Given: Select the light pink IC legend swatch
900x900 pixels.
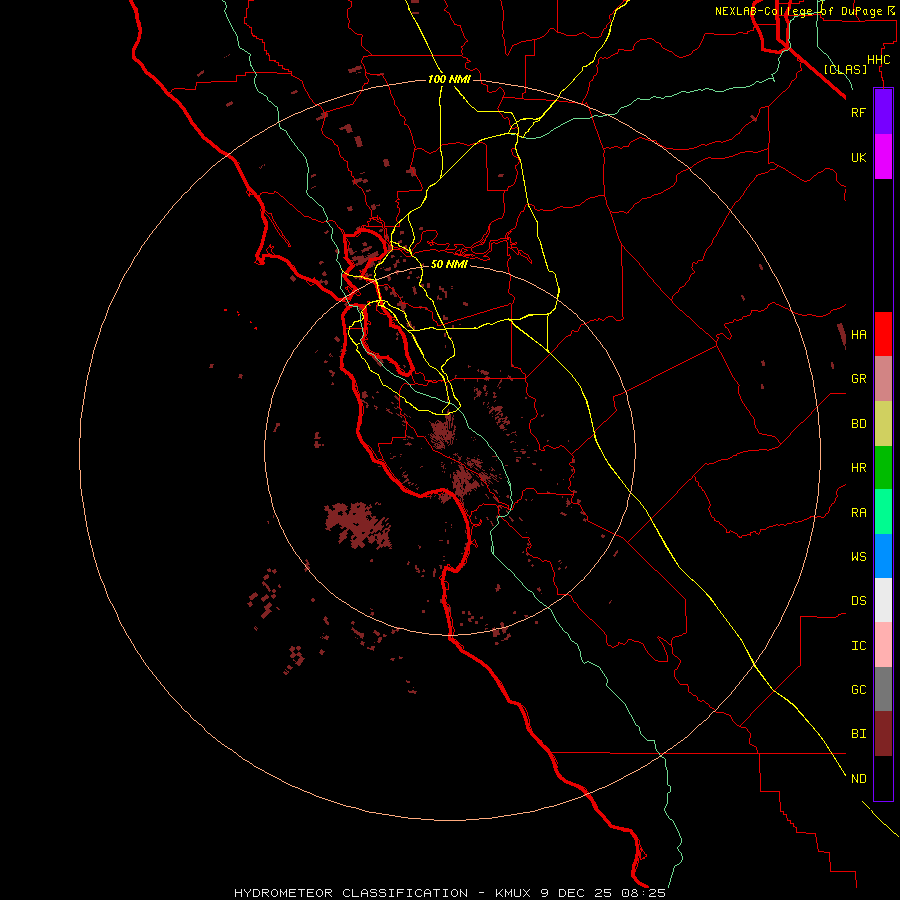Looking at the screenshot, I should pos(883,645).
